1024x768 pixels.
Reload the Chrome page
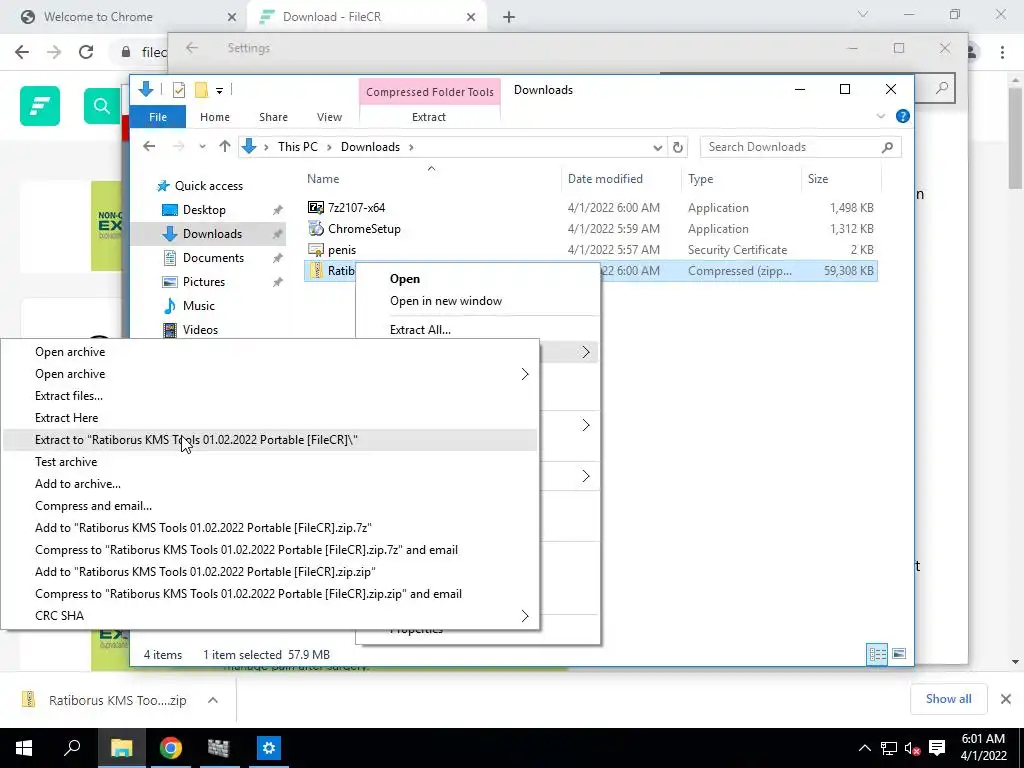point(86,52)
